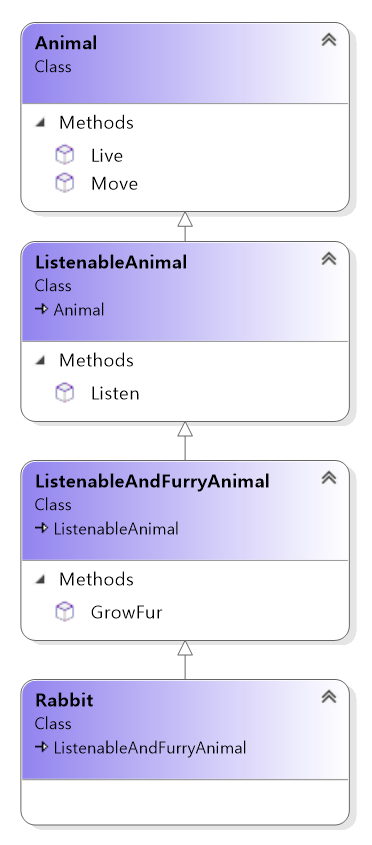Collapse Methods section in ListenableAnimal class

click(x=40, y=361)
